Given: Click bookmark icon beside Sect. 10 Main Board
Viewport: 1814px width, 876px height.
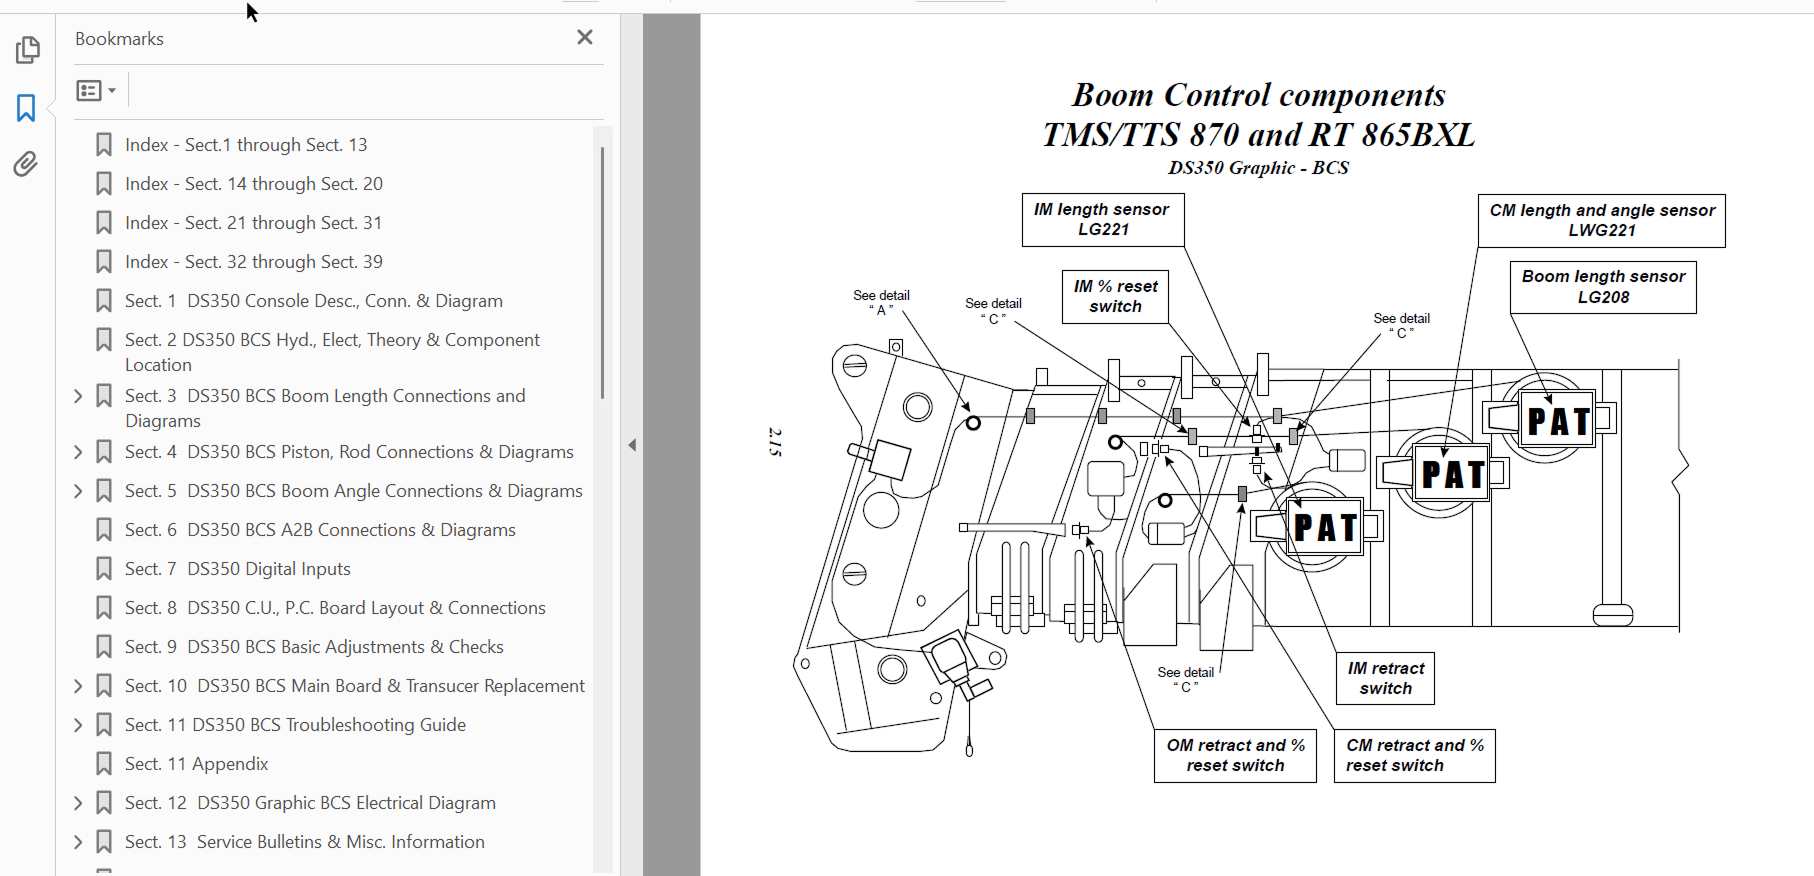Looking at the screenshot, I should tap(103, 686).
